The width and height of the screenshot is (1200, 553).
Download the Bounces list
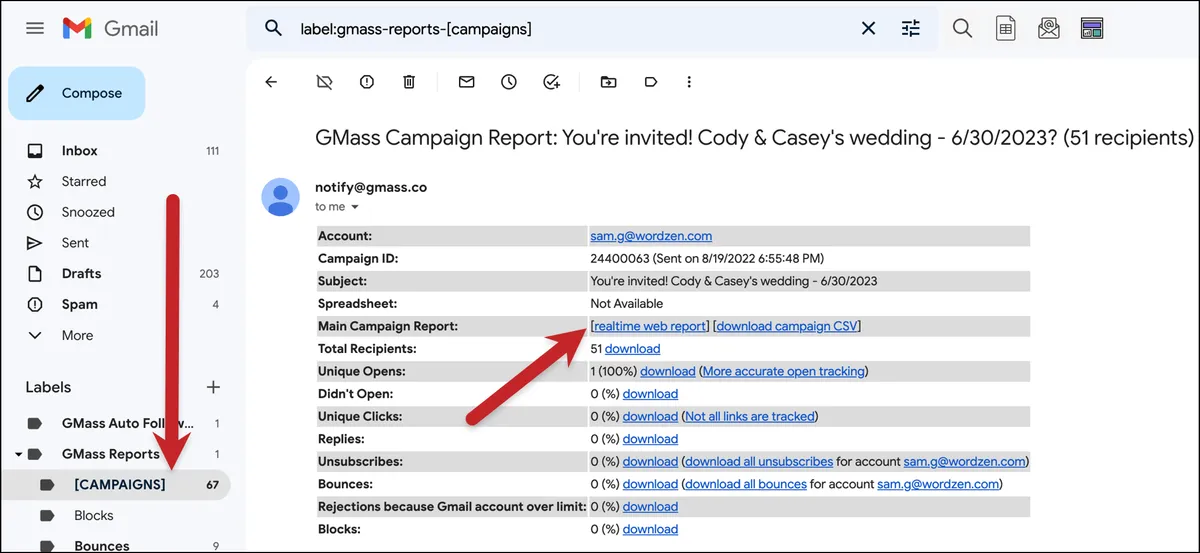pos(650,484)
